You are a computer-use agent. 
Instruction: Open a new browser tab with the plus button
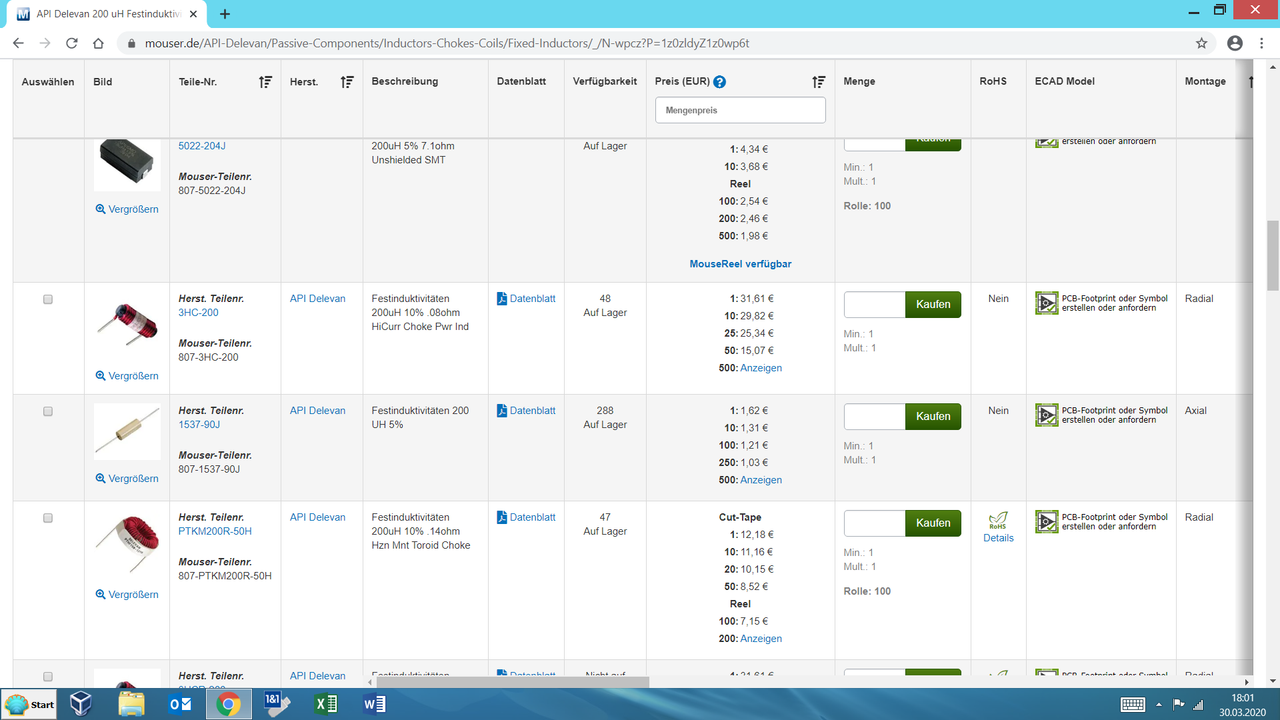click(224, 14)
